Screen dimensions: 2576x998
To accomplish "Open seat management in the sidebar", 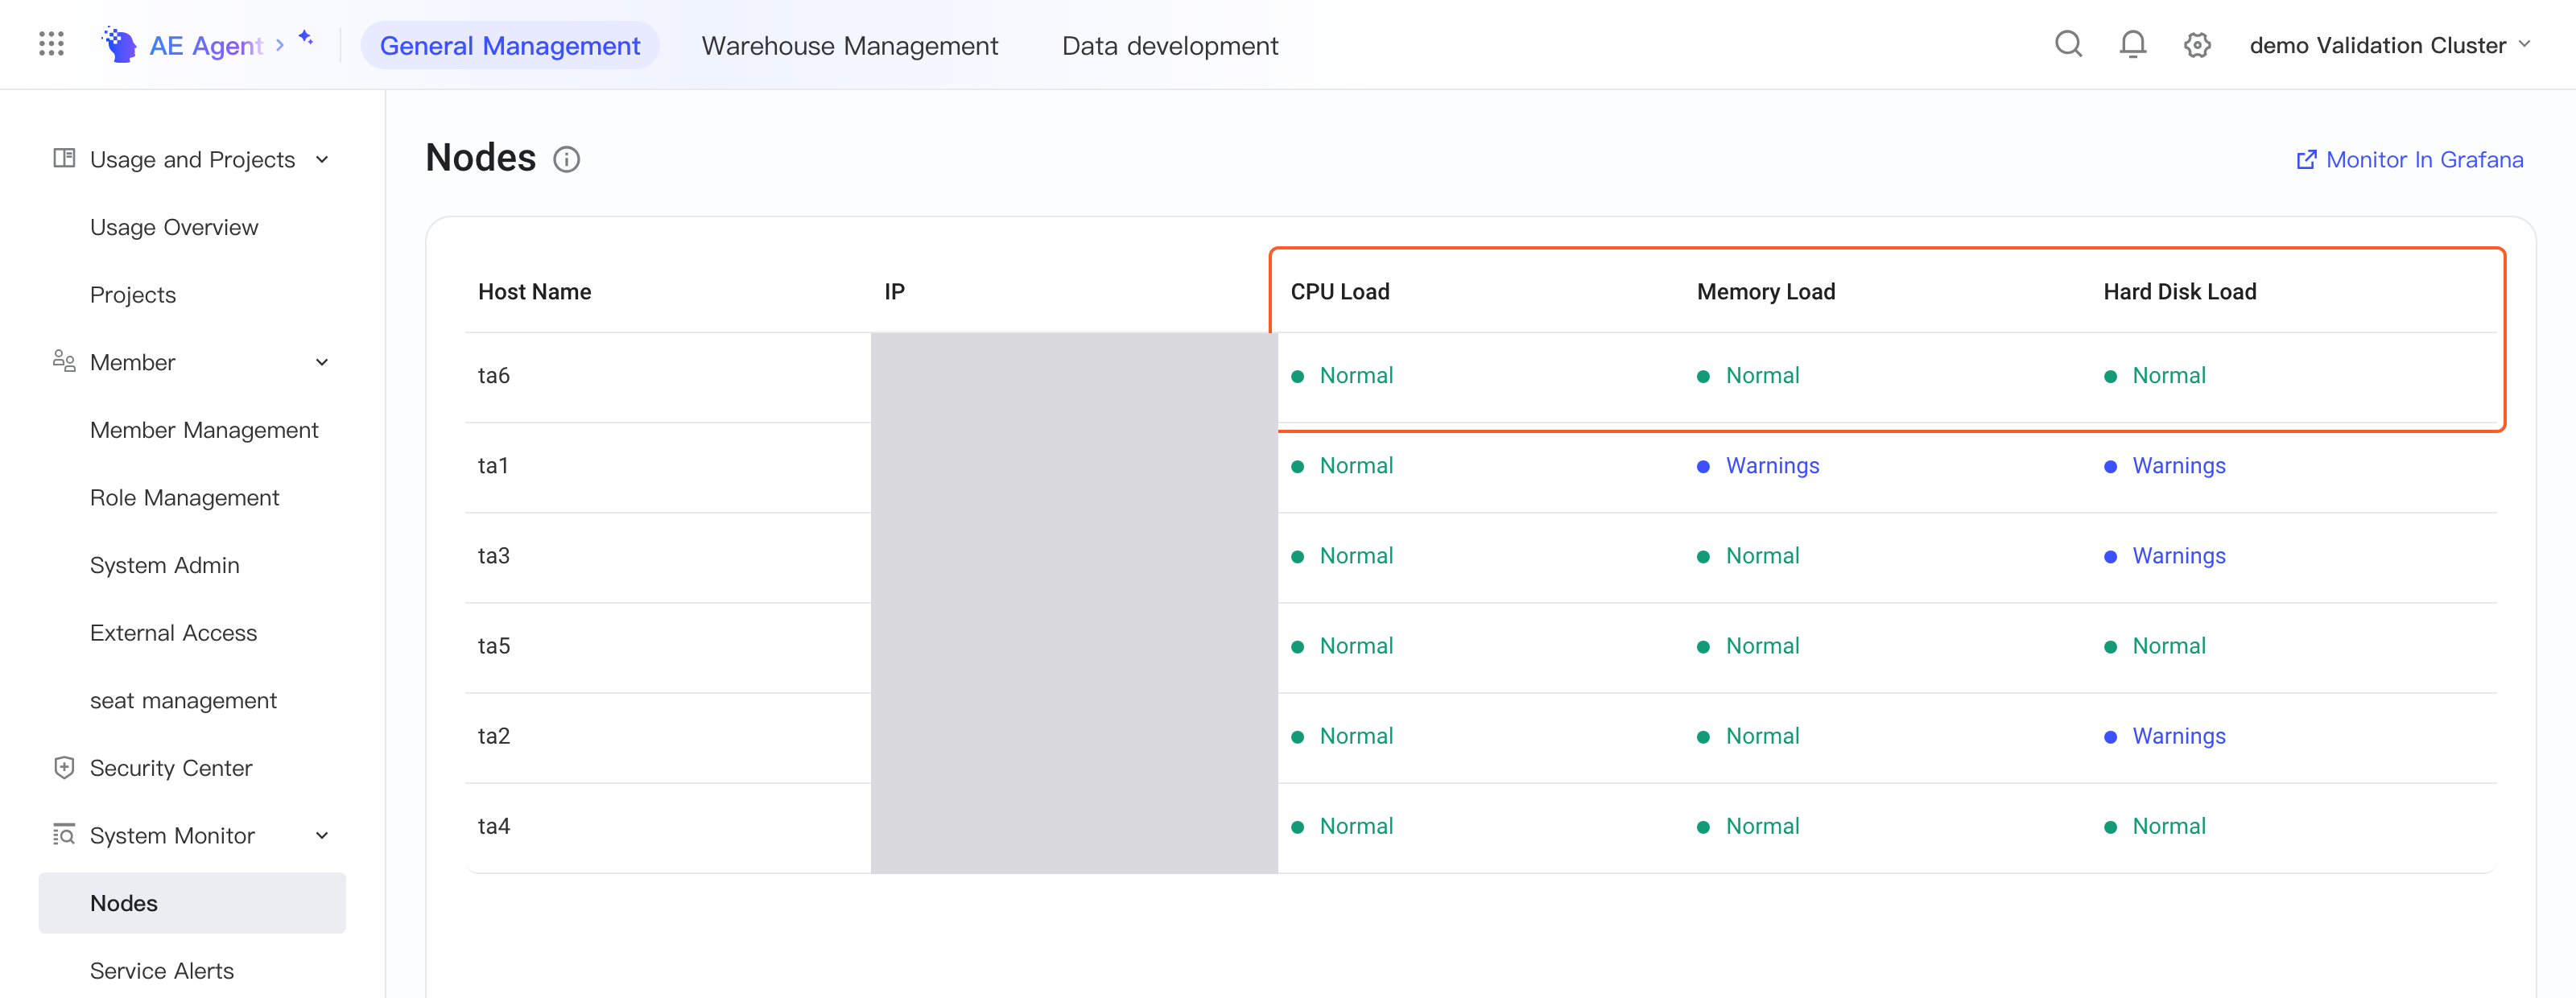I will 183,700.
